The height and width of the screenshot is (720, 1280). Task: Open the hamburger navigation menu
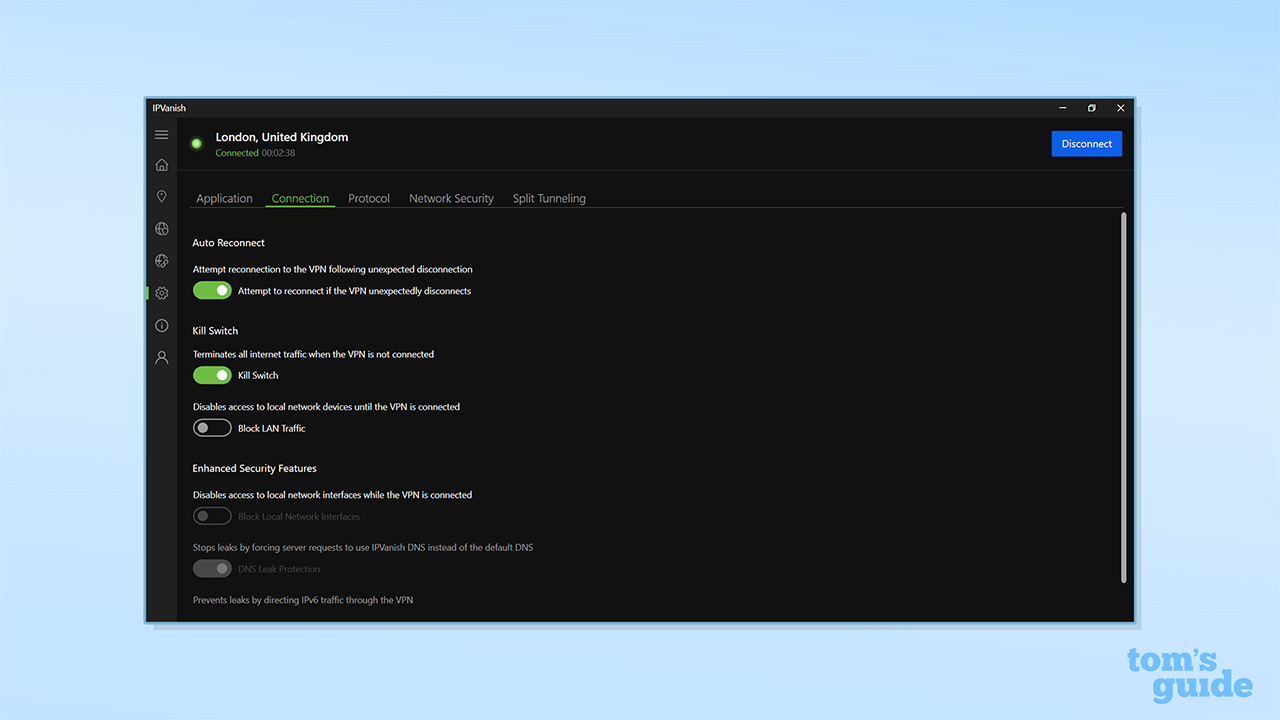pyautogui.click(x=161, y=134)
